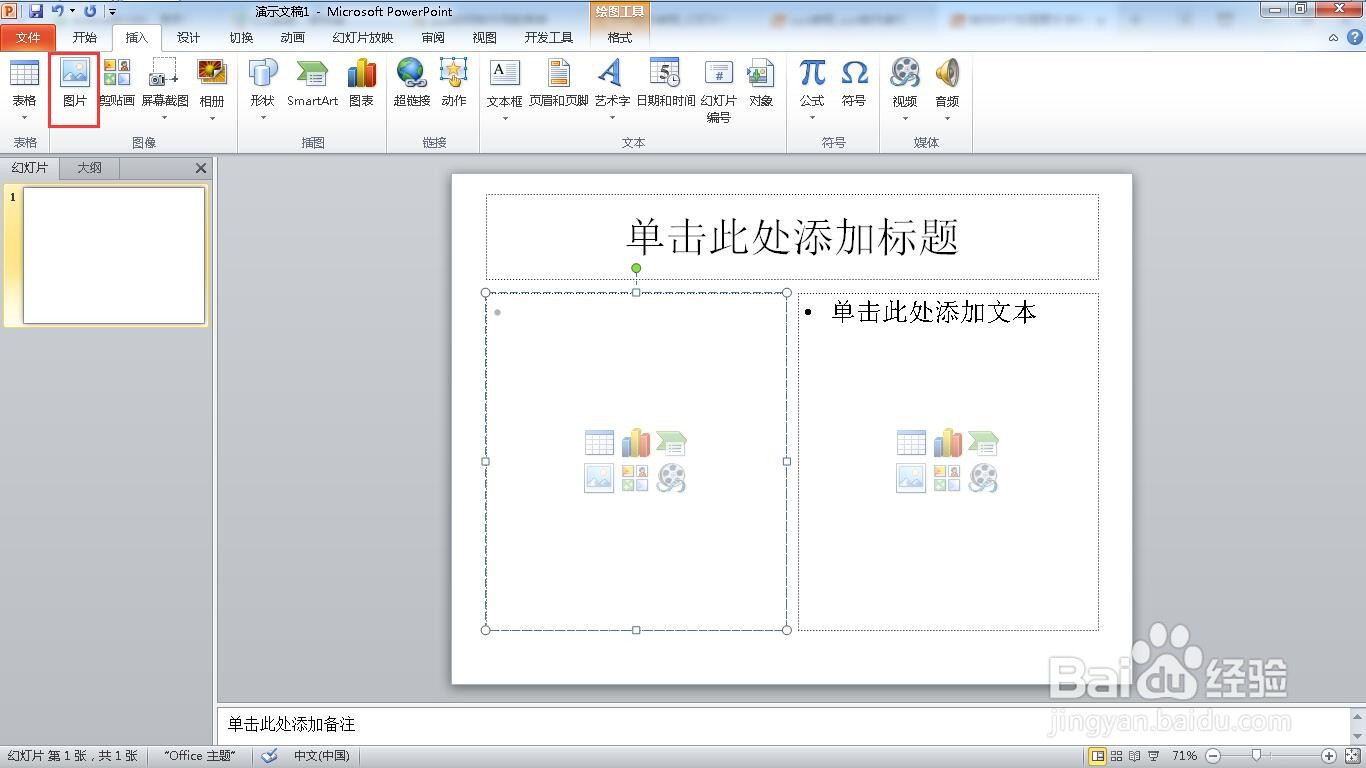
Task: Expand the Video (视频) dropdown arrow
Action: click(905, 118)
